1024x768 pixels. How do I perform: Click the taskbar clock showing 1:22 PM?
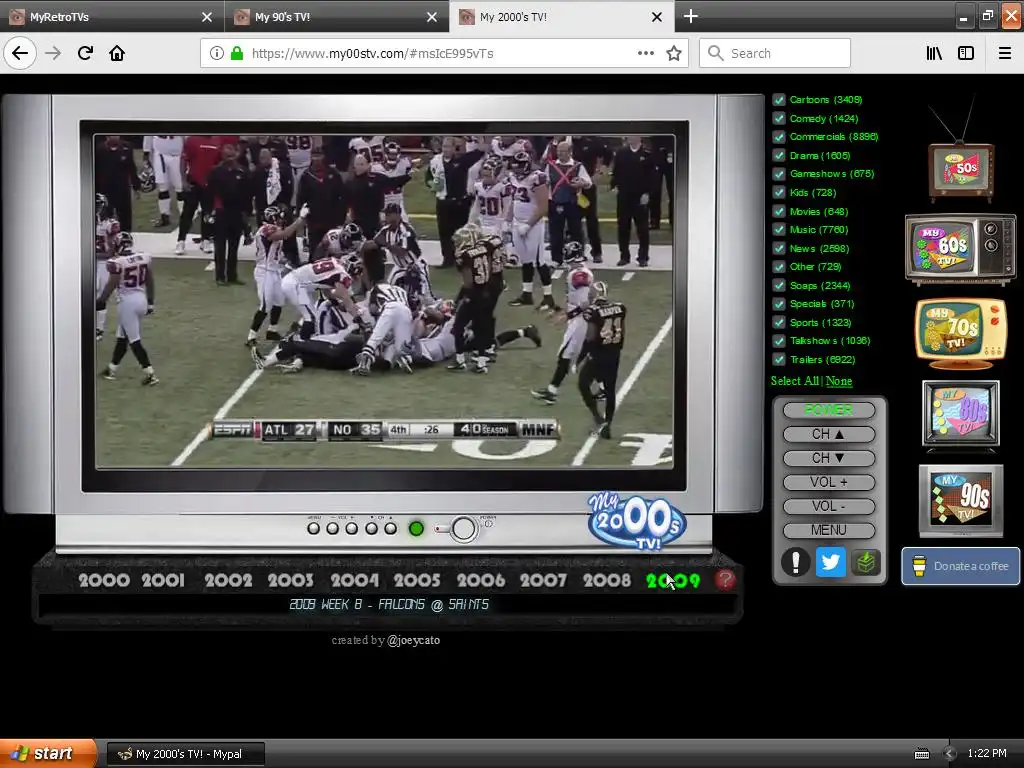click(x=987, y=754)
